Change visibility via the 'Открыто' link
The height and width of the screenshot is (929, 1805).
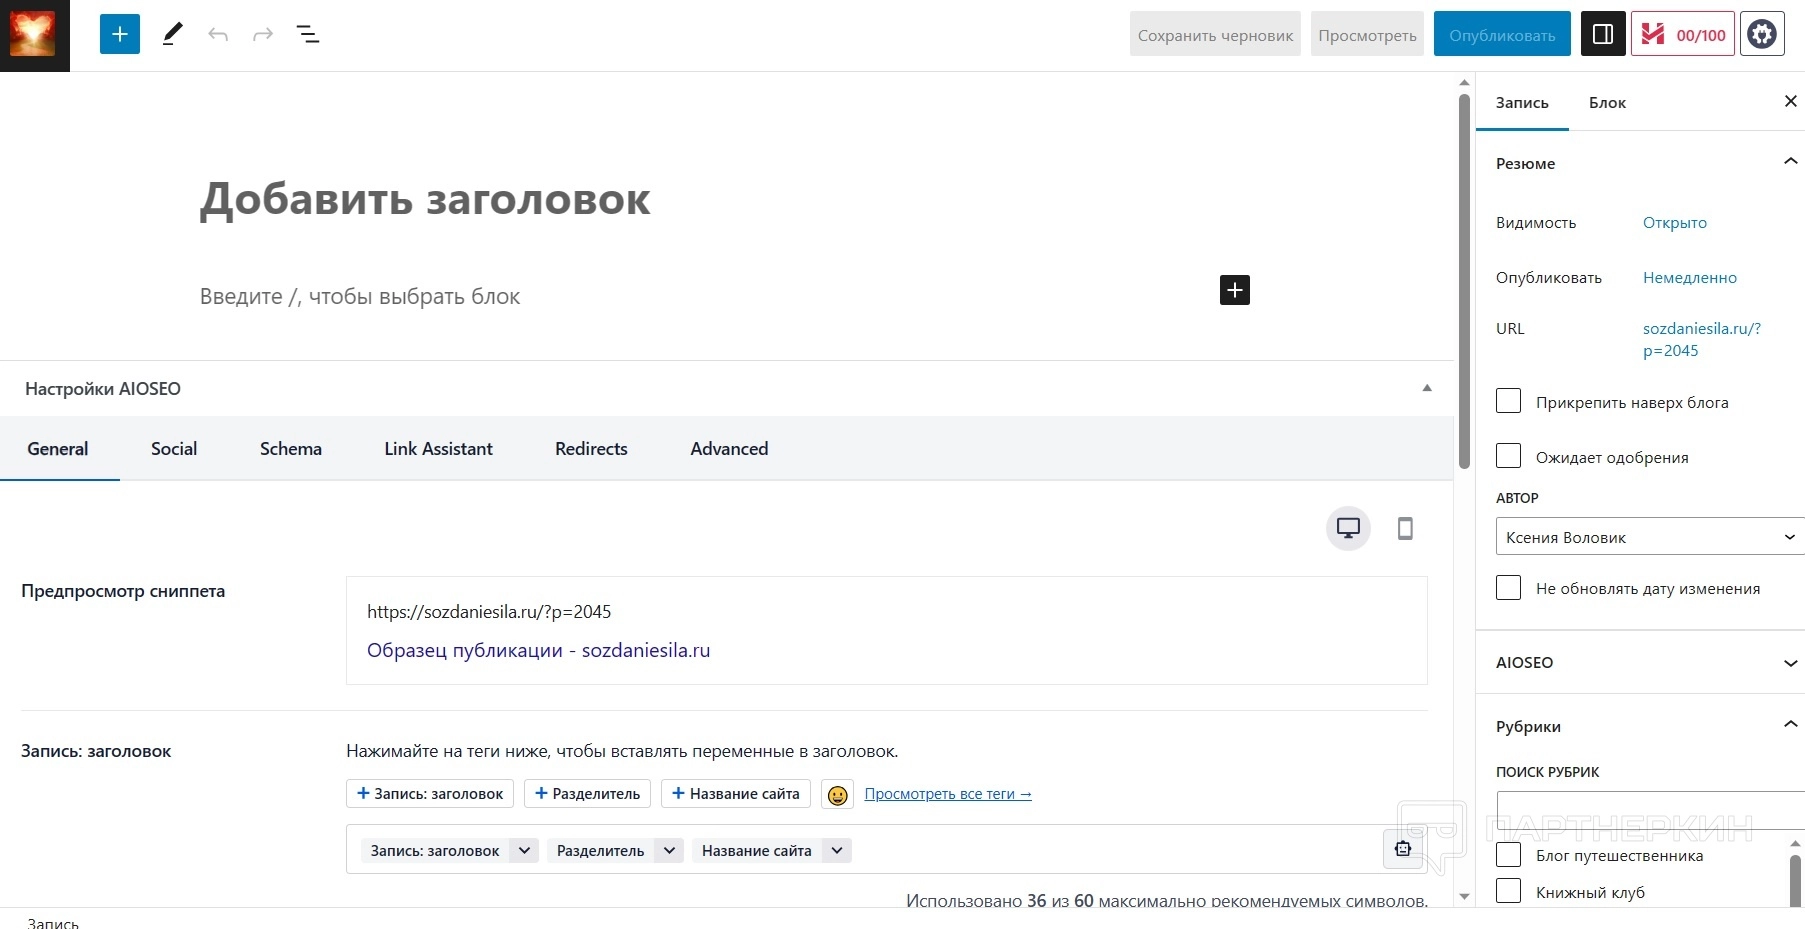coord(1675,222)
